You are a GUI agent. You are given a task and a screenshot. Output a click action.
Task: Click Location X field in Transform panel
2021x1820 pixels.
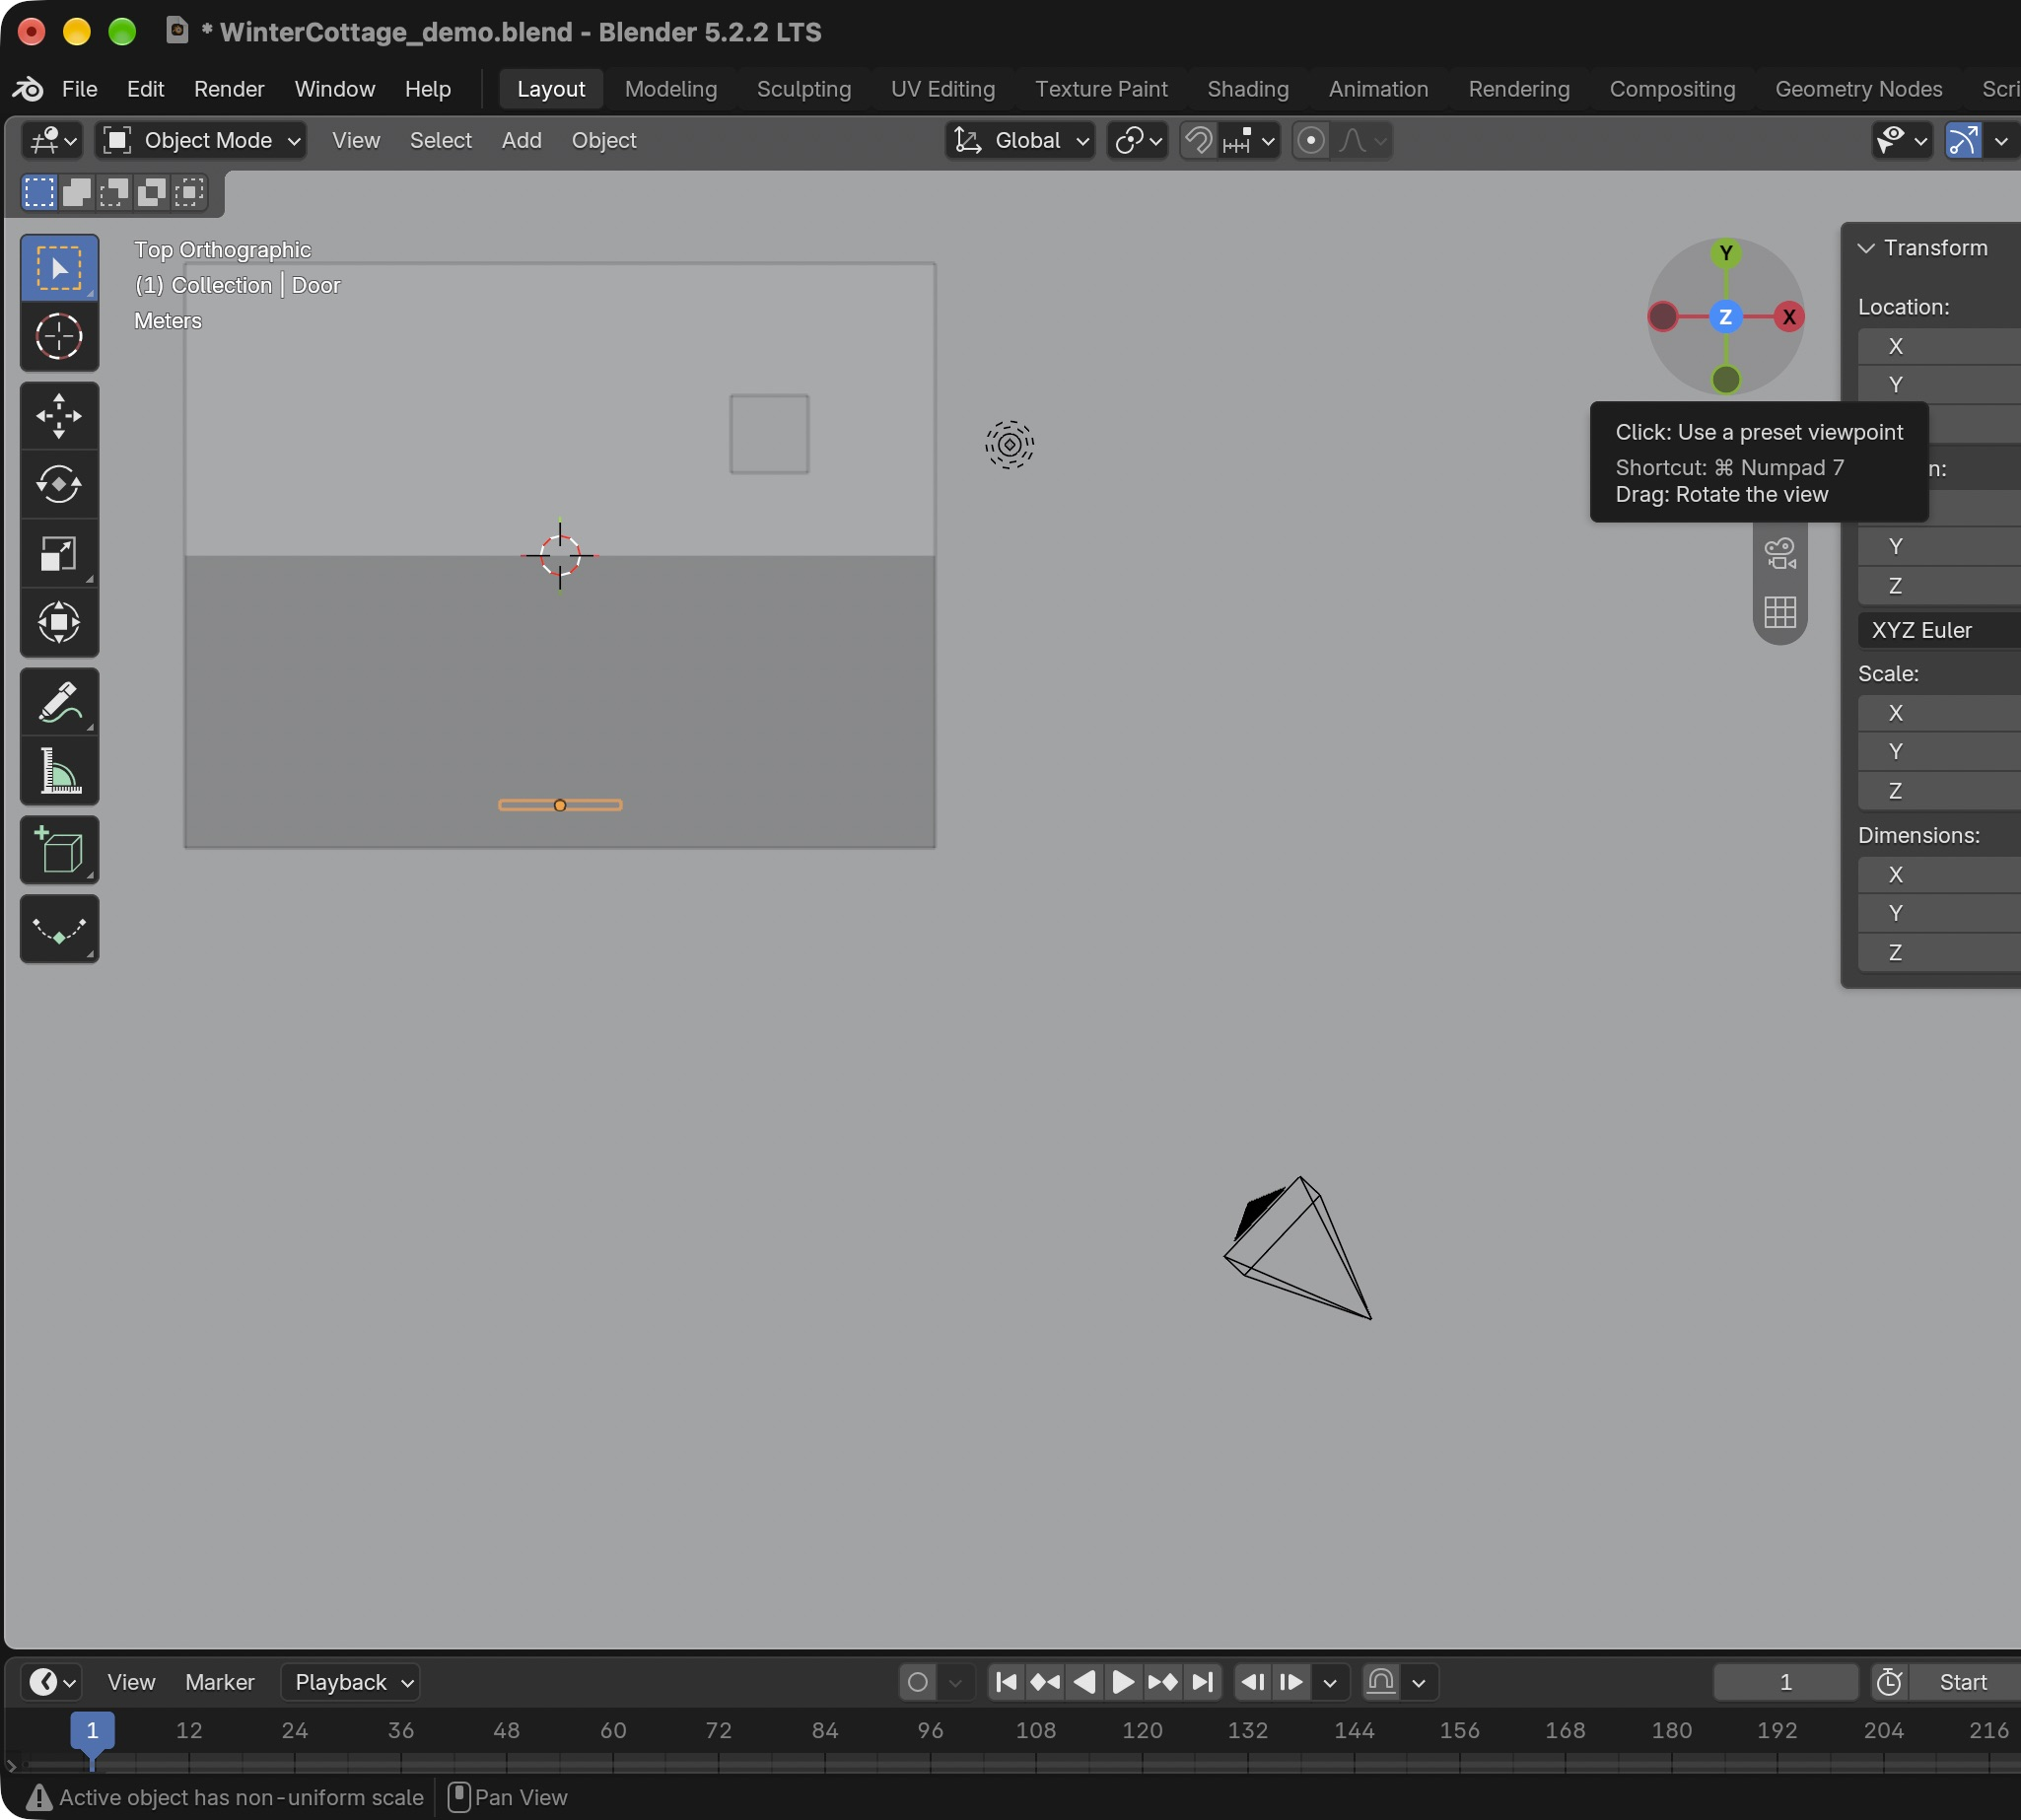1938,347
